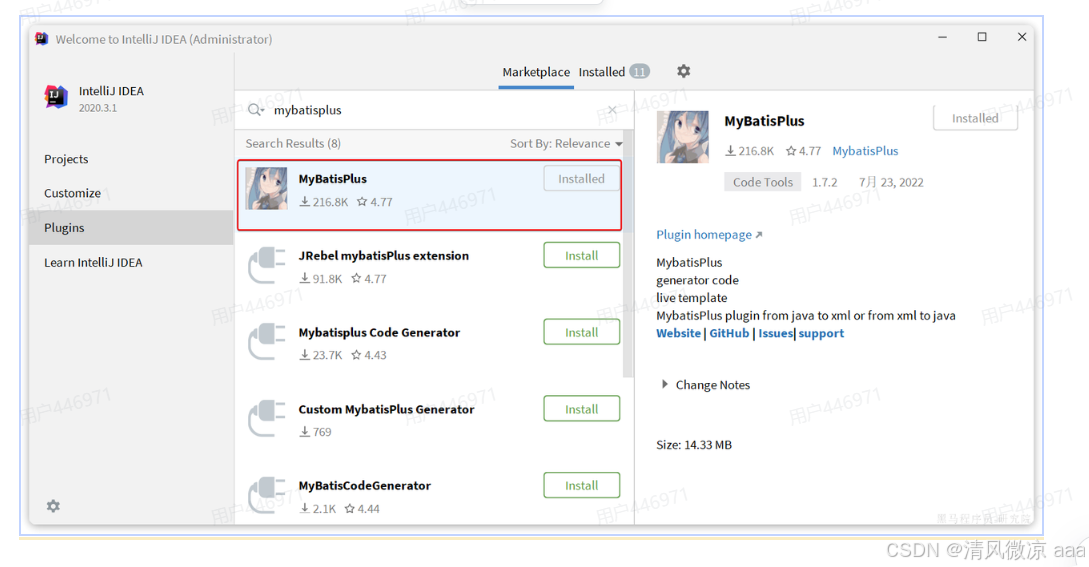1089x567 pixels.
Task: Select MyBatisPlus anime avatar in results list
Action: pyautogui.click(x=266, y=188)
